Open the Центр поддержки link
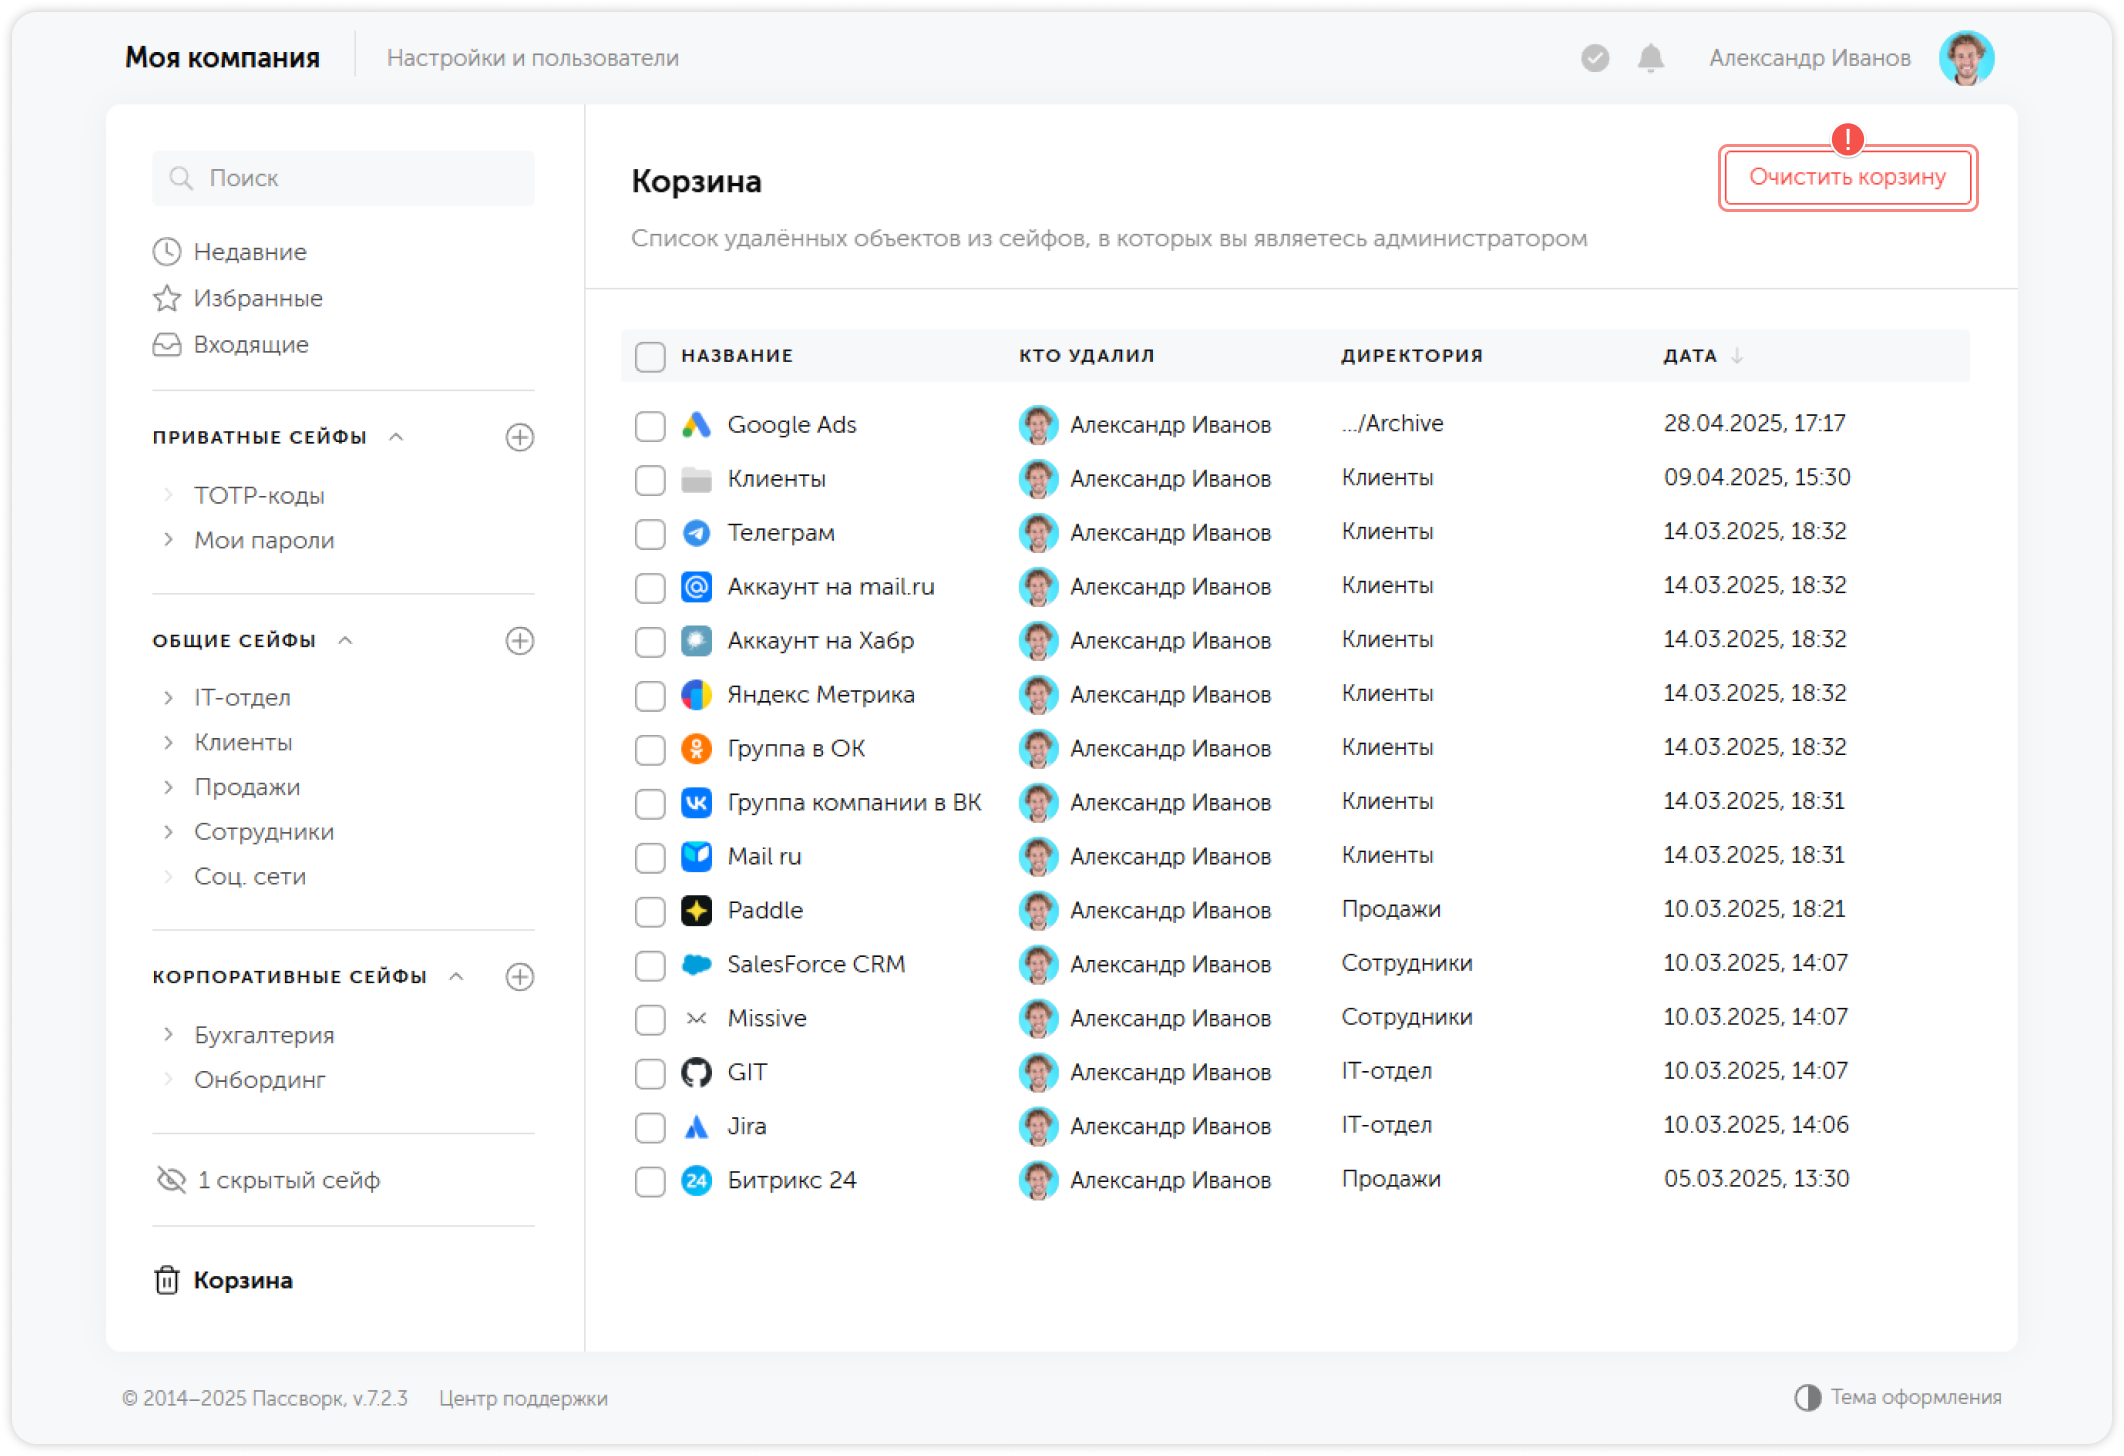 coord(523,1398)
